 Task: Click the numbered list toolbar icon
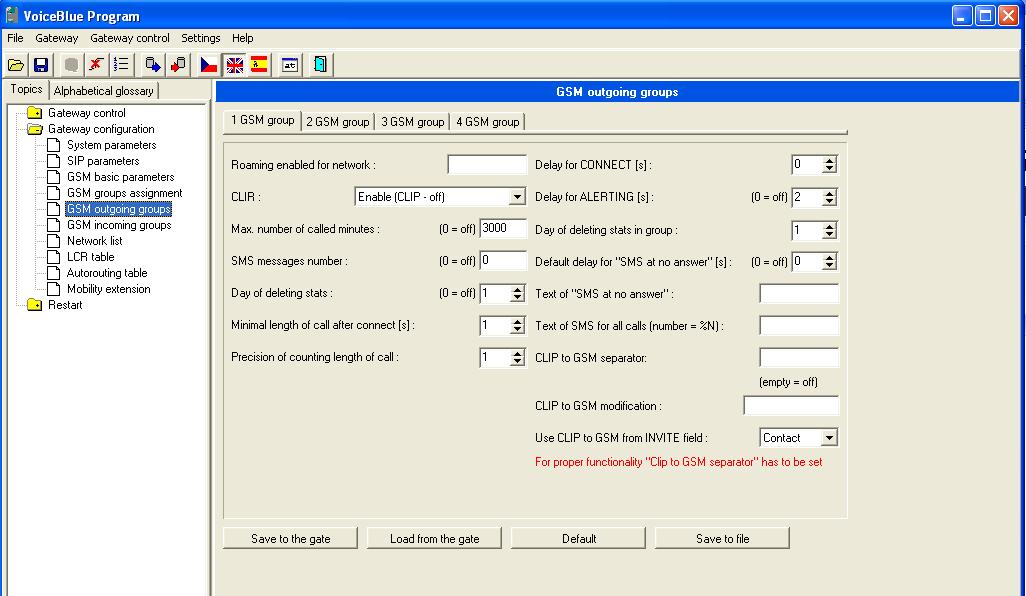[121, 65]
